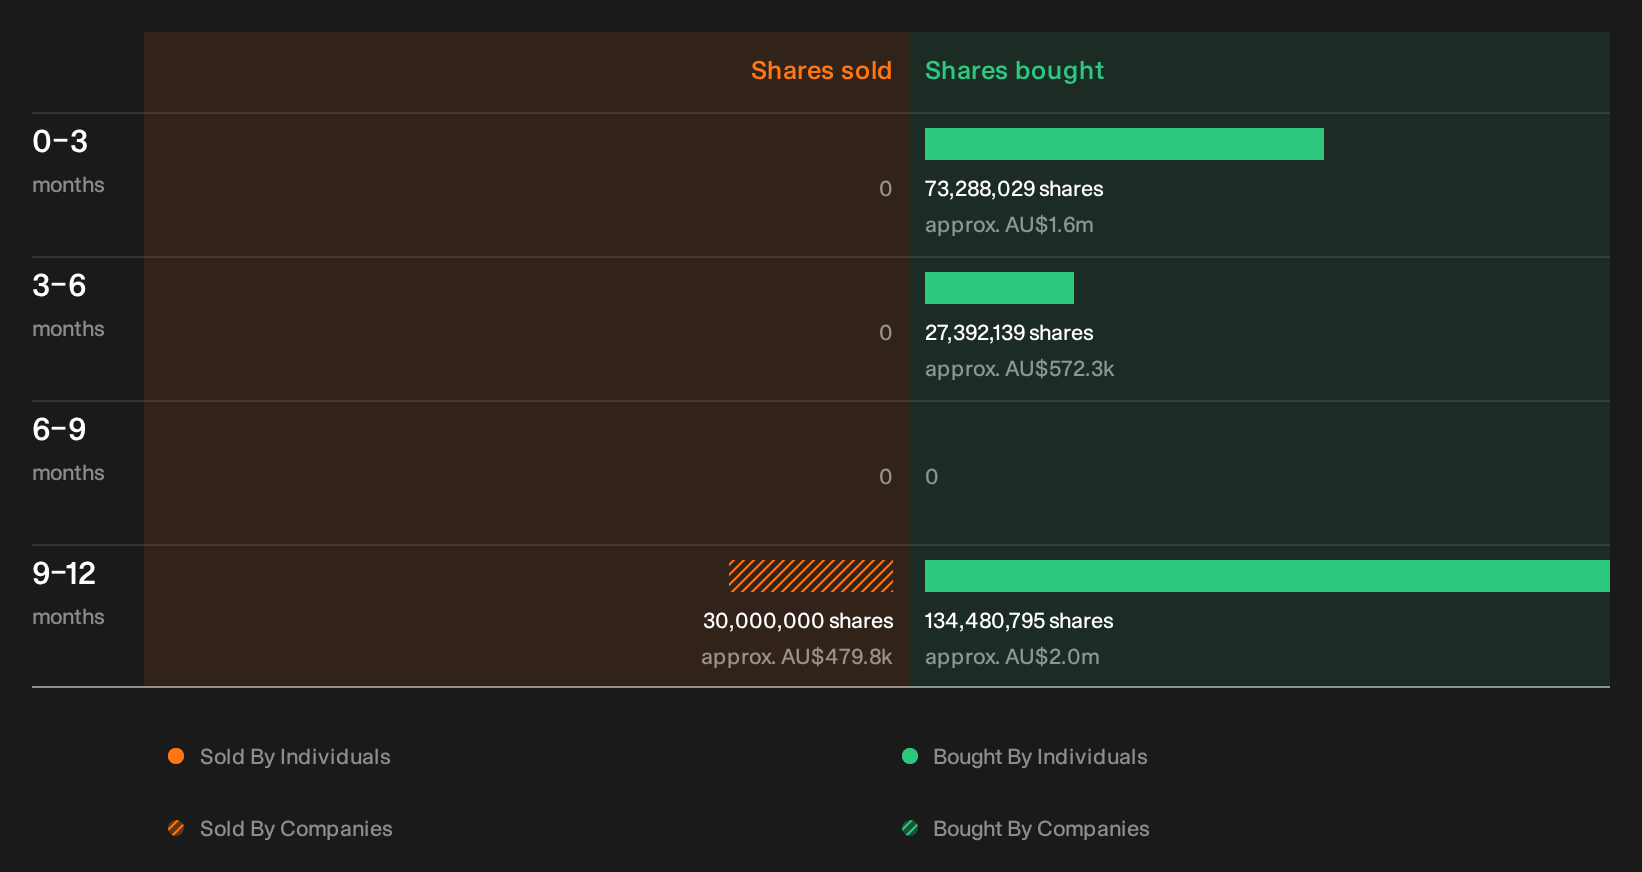Select the 73,288,029 shares value
The height and width of the screenshot is (872, 1642).
1014,189
